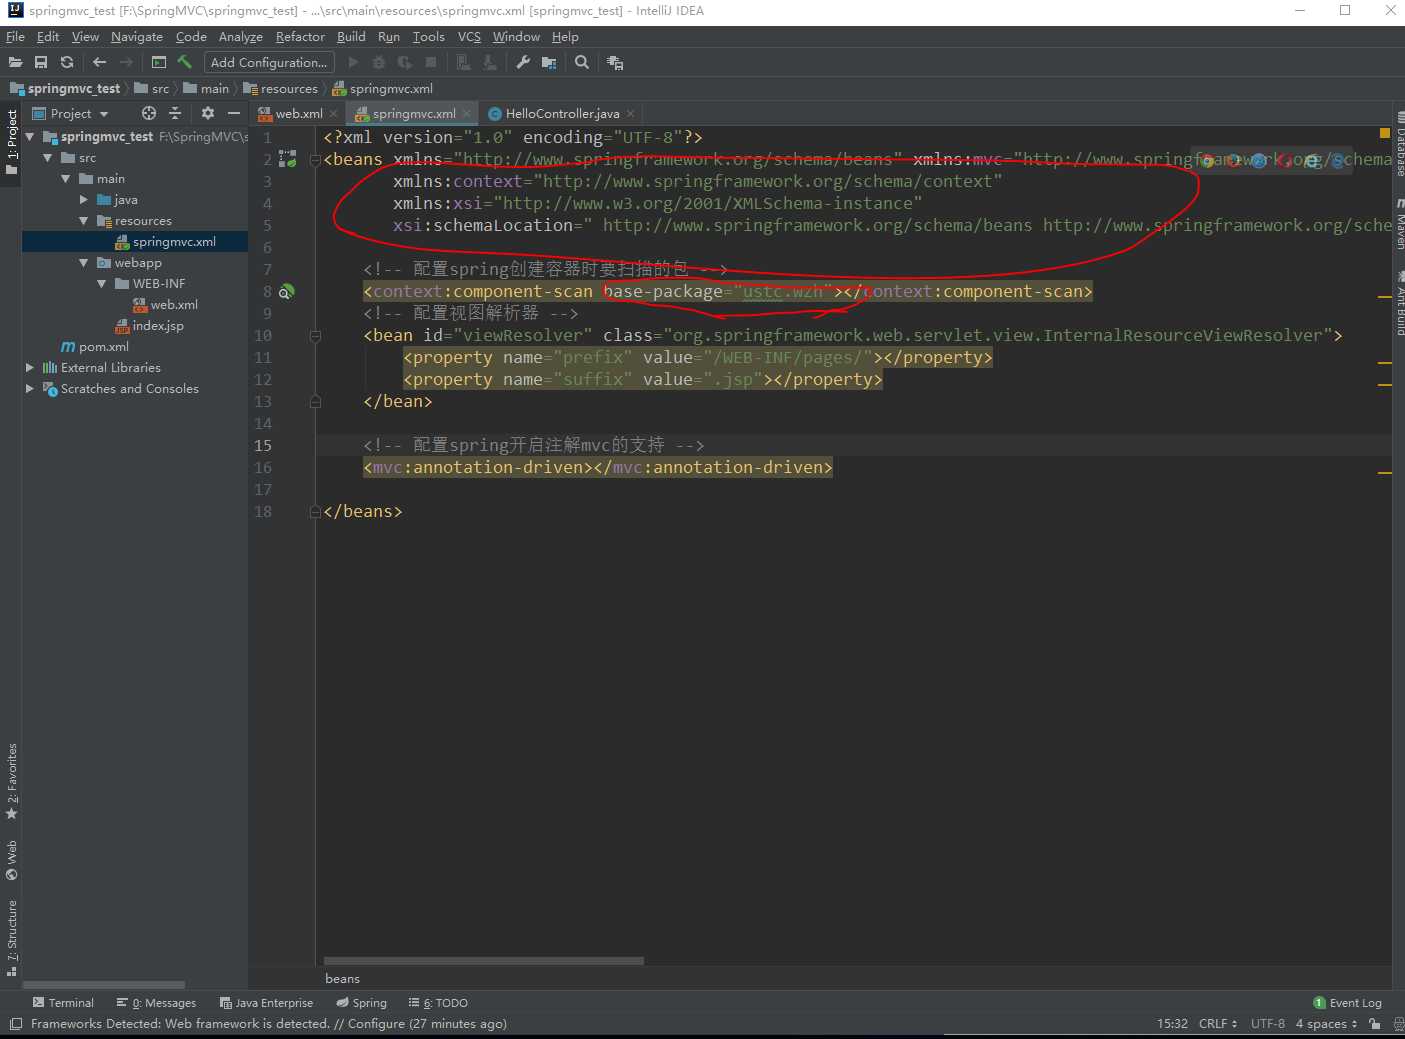This screenshot has width=1405, height=1039.
Task: Toggle the Ant Build tool window
Action: [1399, 305]
